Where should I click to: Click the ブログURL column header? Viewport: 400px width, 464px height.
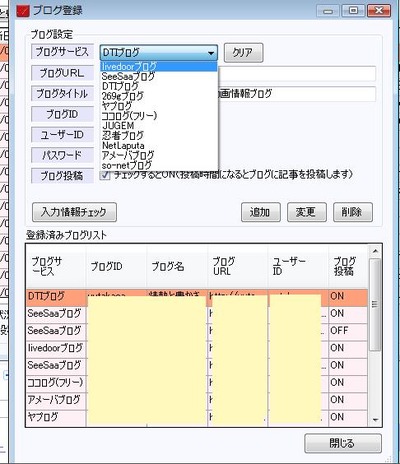pos(238,267)
